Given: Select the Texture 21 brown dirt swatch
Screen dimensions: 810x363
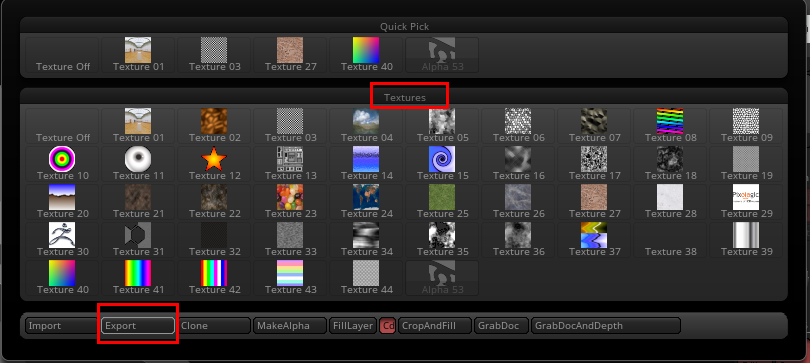Looking at the screenshot, I should tap(138, 202).
